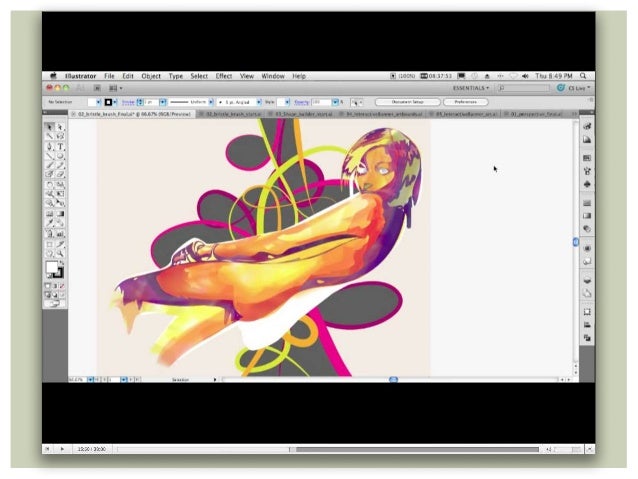Change the screen mode button
This screenshot has width=638, height=479.
[x=53, y=303]
